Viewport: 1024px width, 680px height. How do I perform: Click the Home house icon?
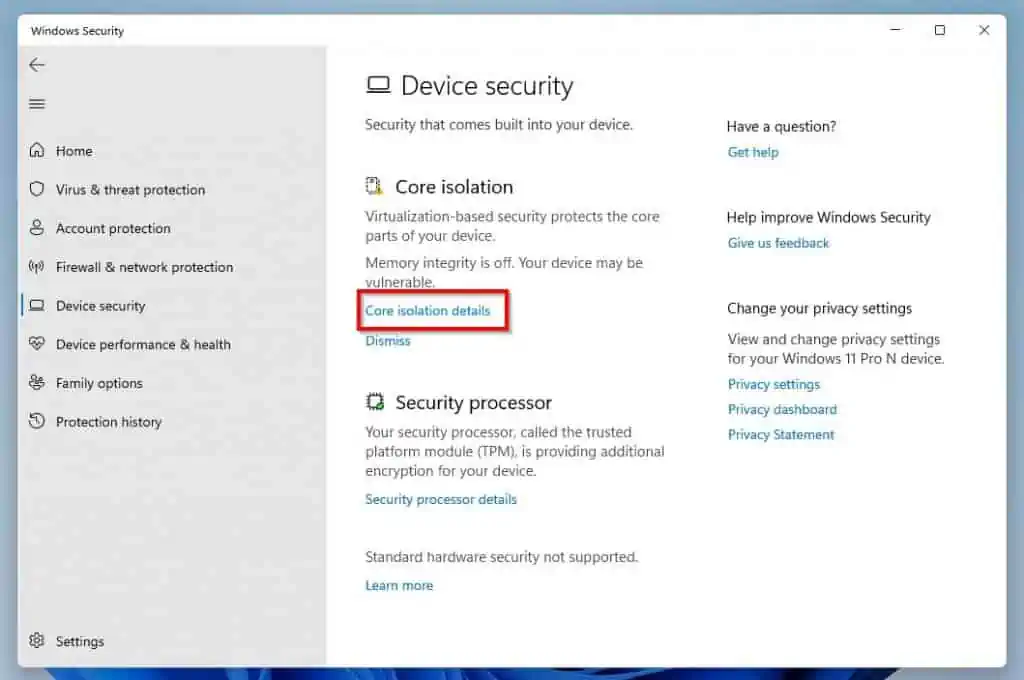(x=37, y=151)
